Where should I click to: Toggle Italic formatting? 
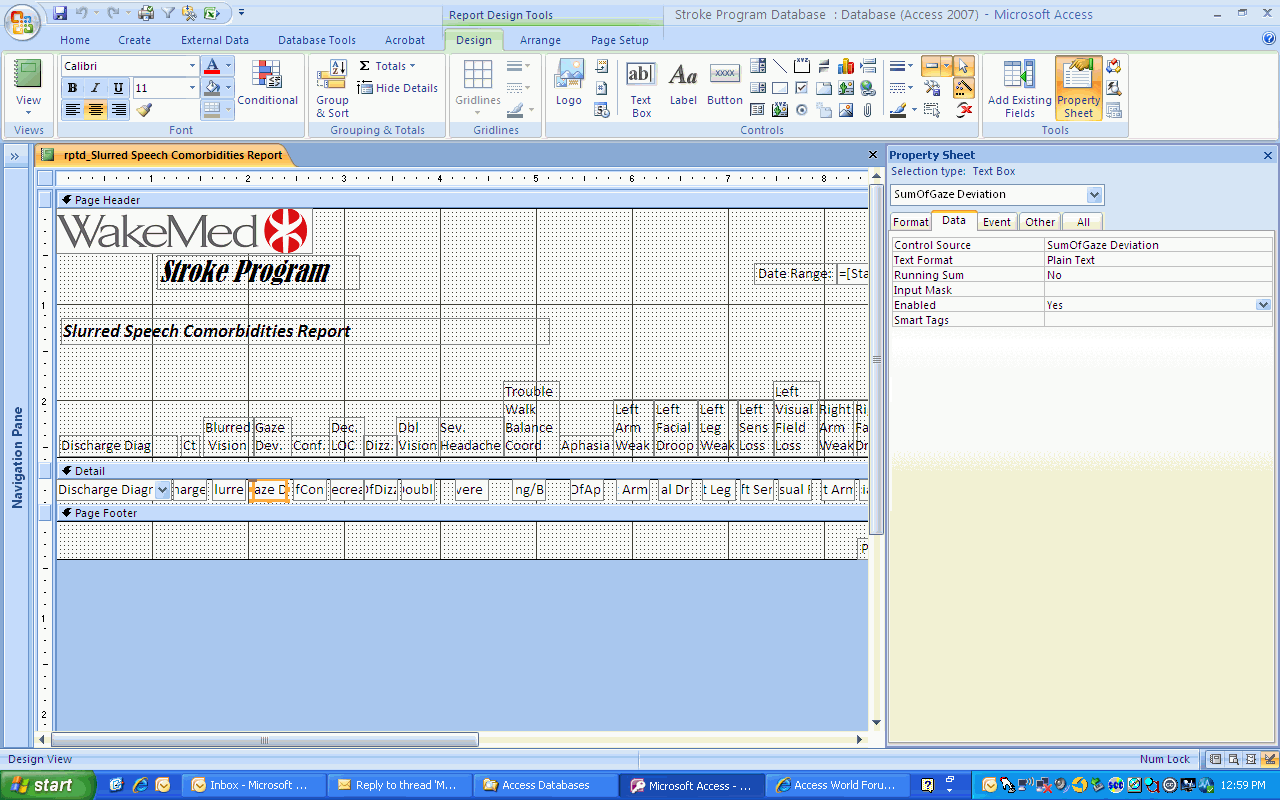pyautogui.click(x=96, y=88)
